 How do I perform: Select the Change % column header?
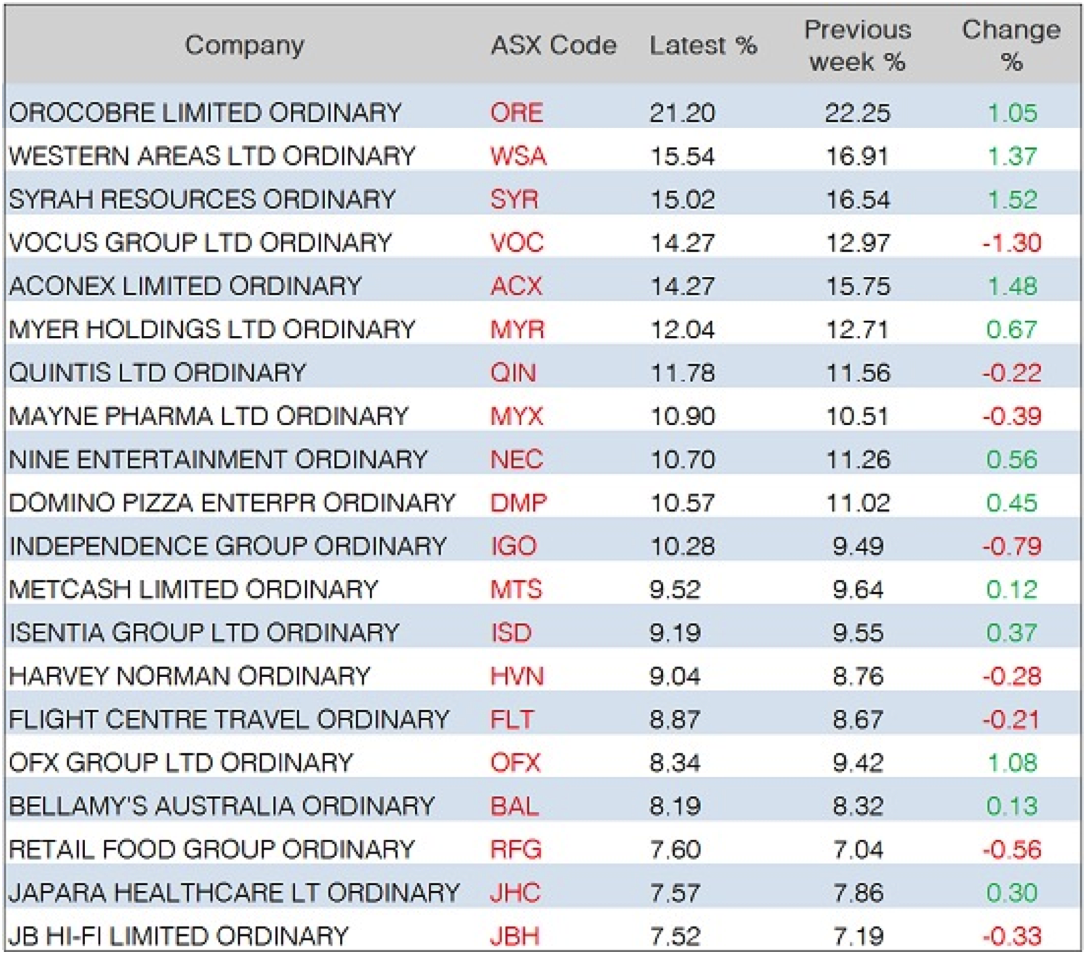coord(1011,46)
